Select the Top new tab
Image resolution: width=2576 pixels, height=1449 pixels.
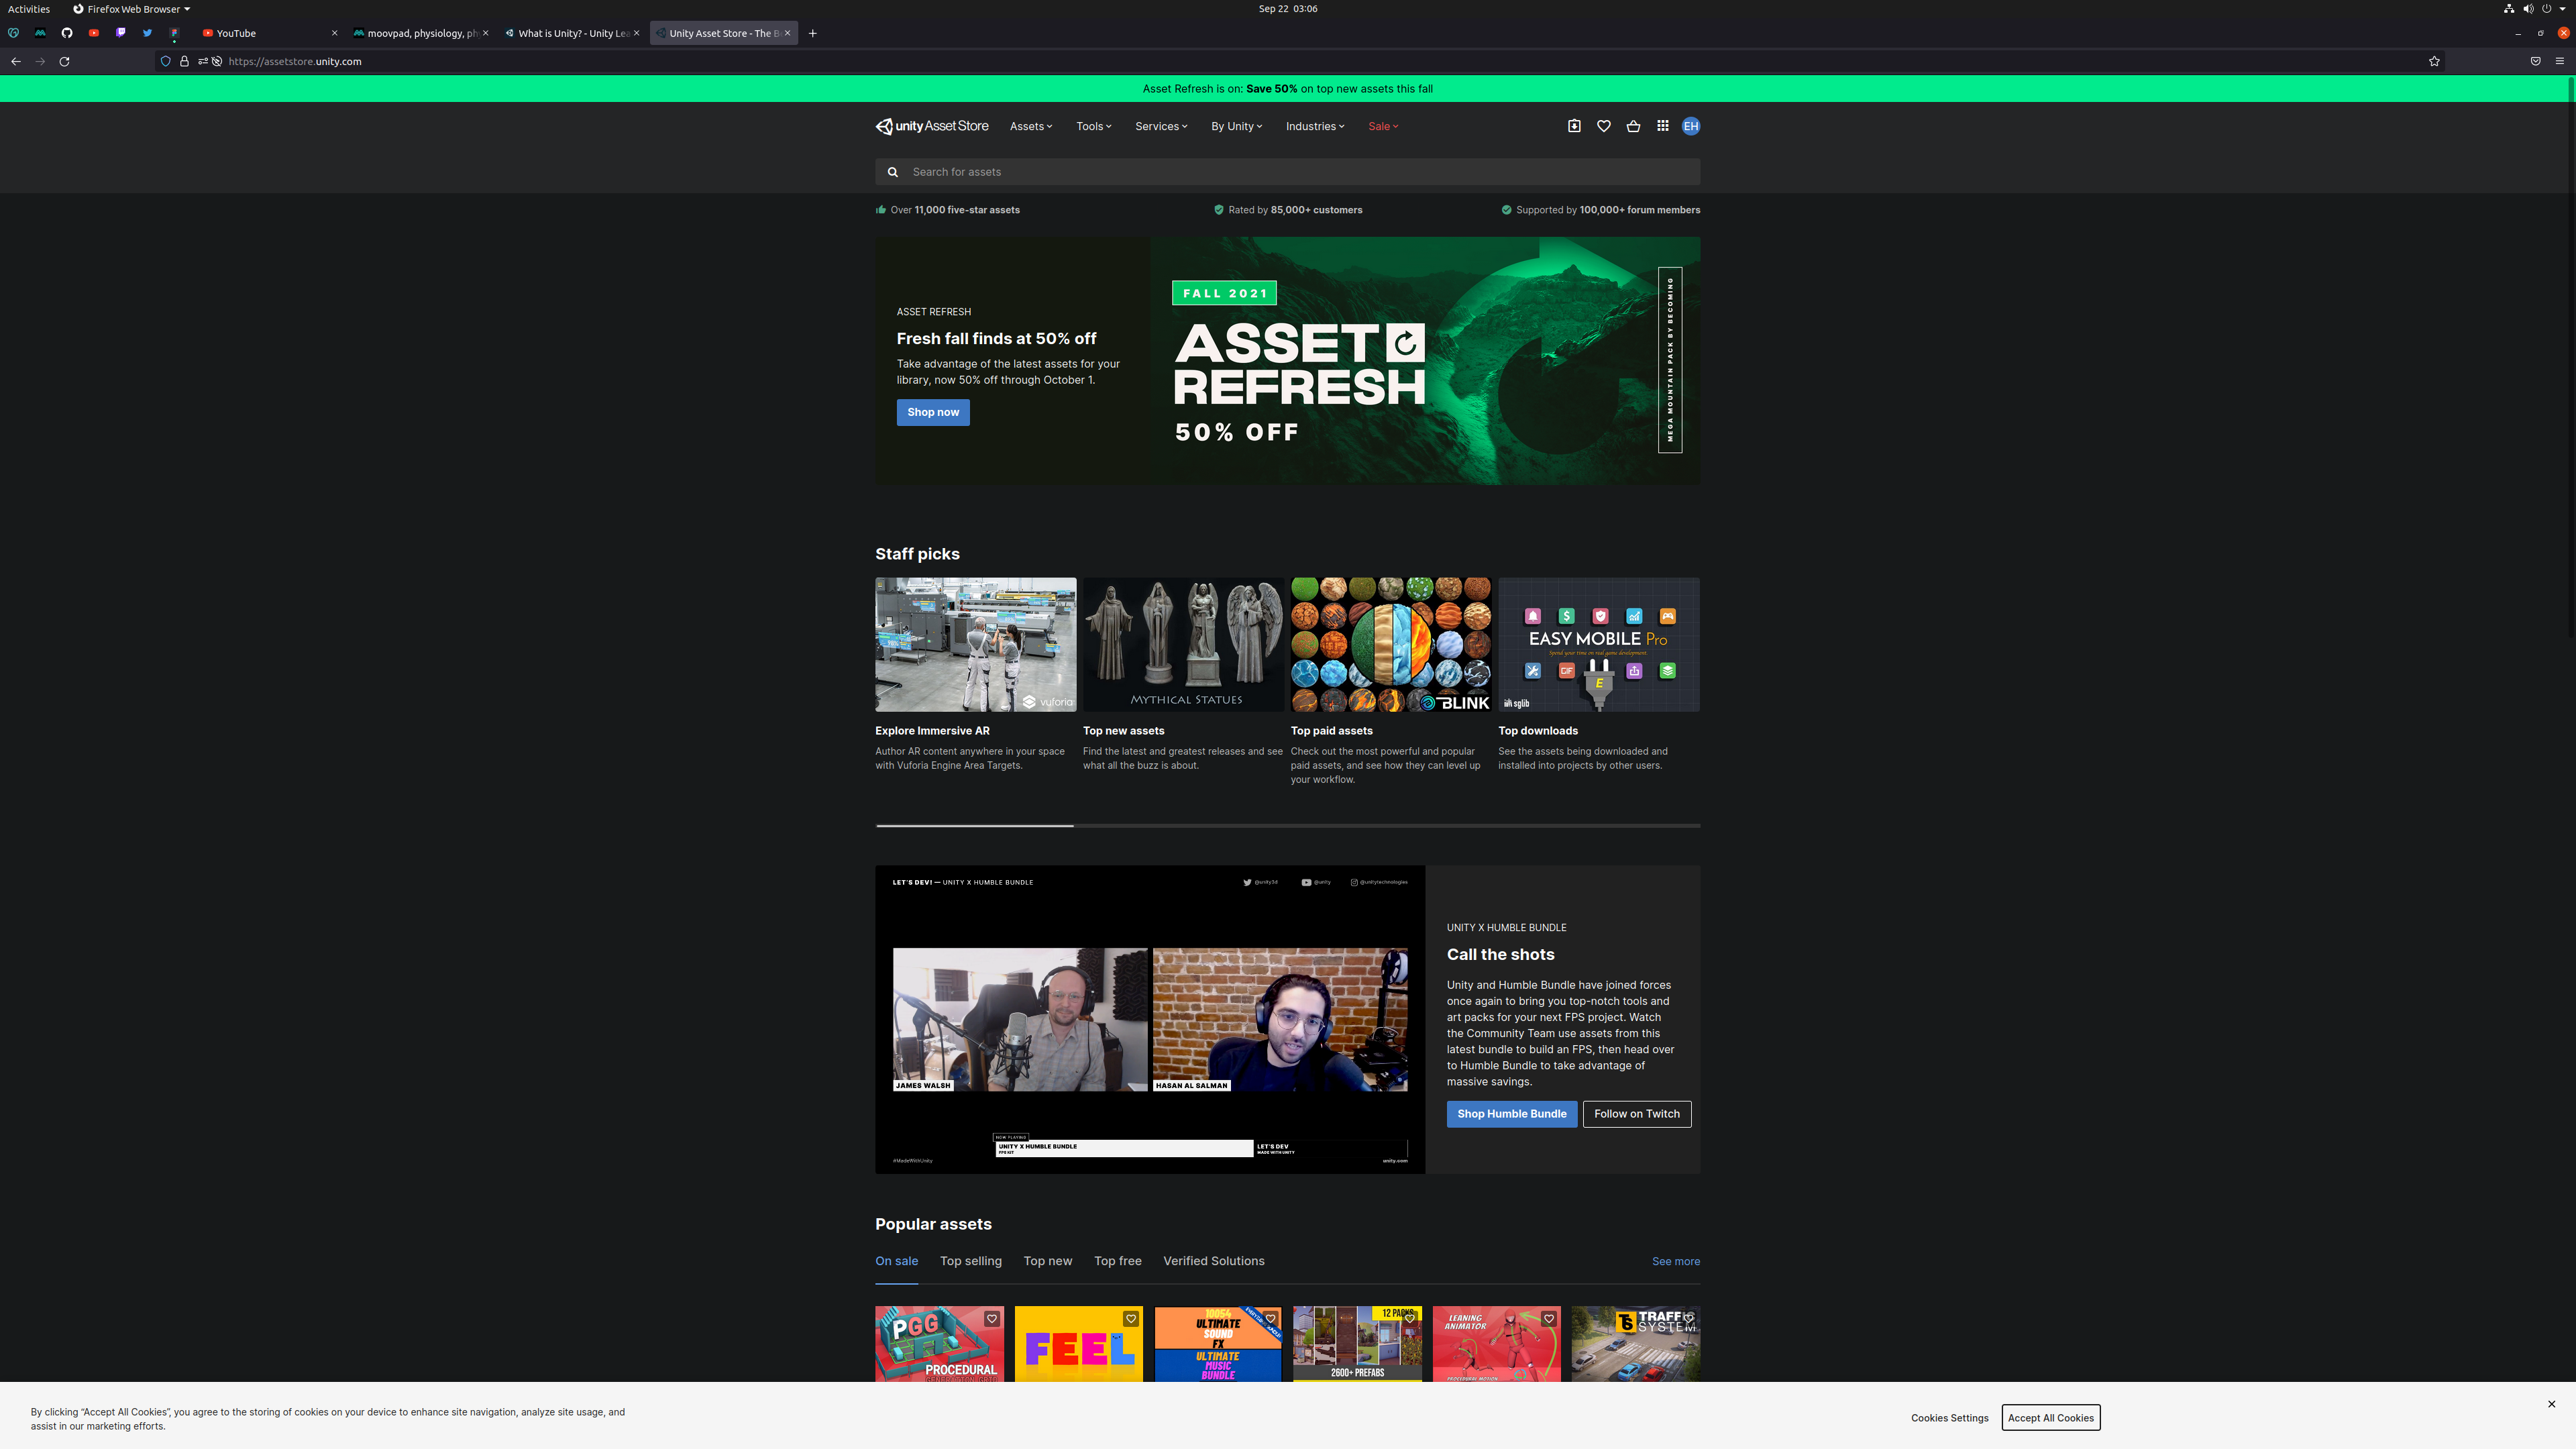1047,1261
